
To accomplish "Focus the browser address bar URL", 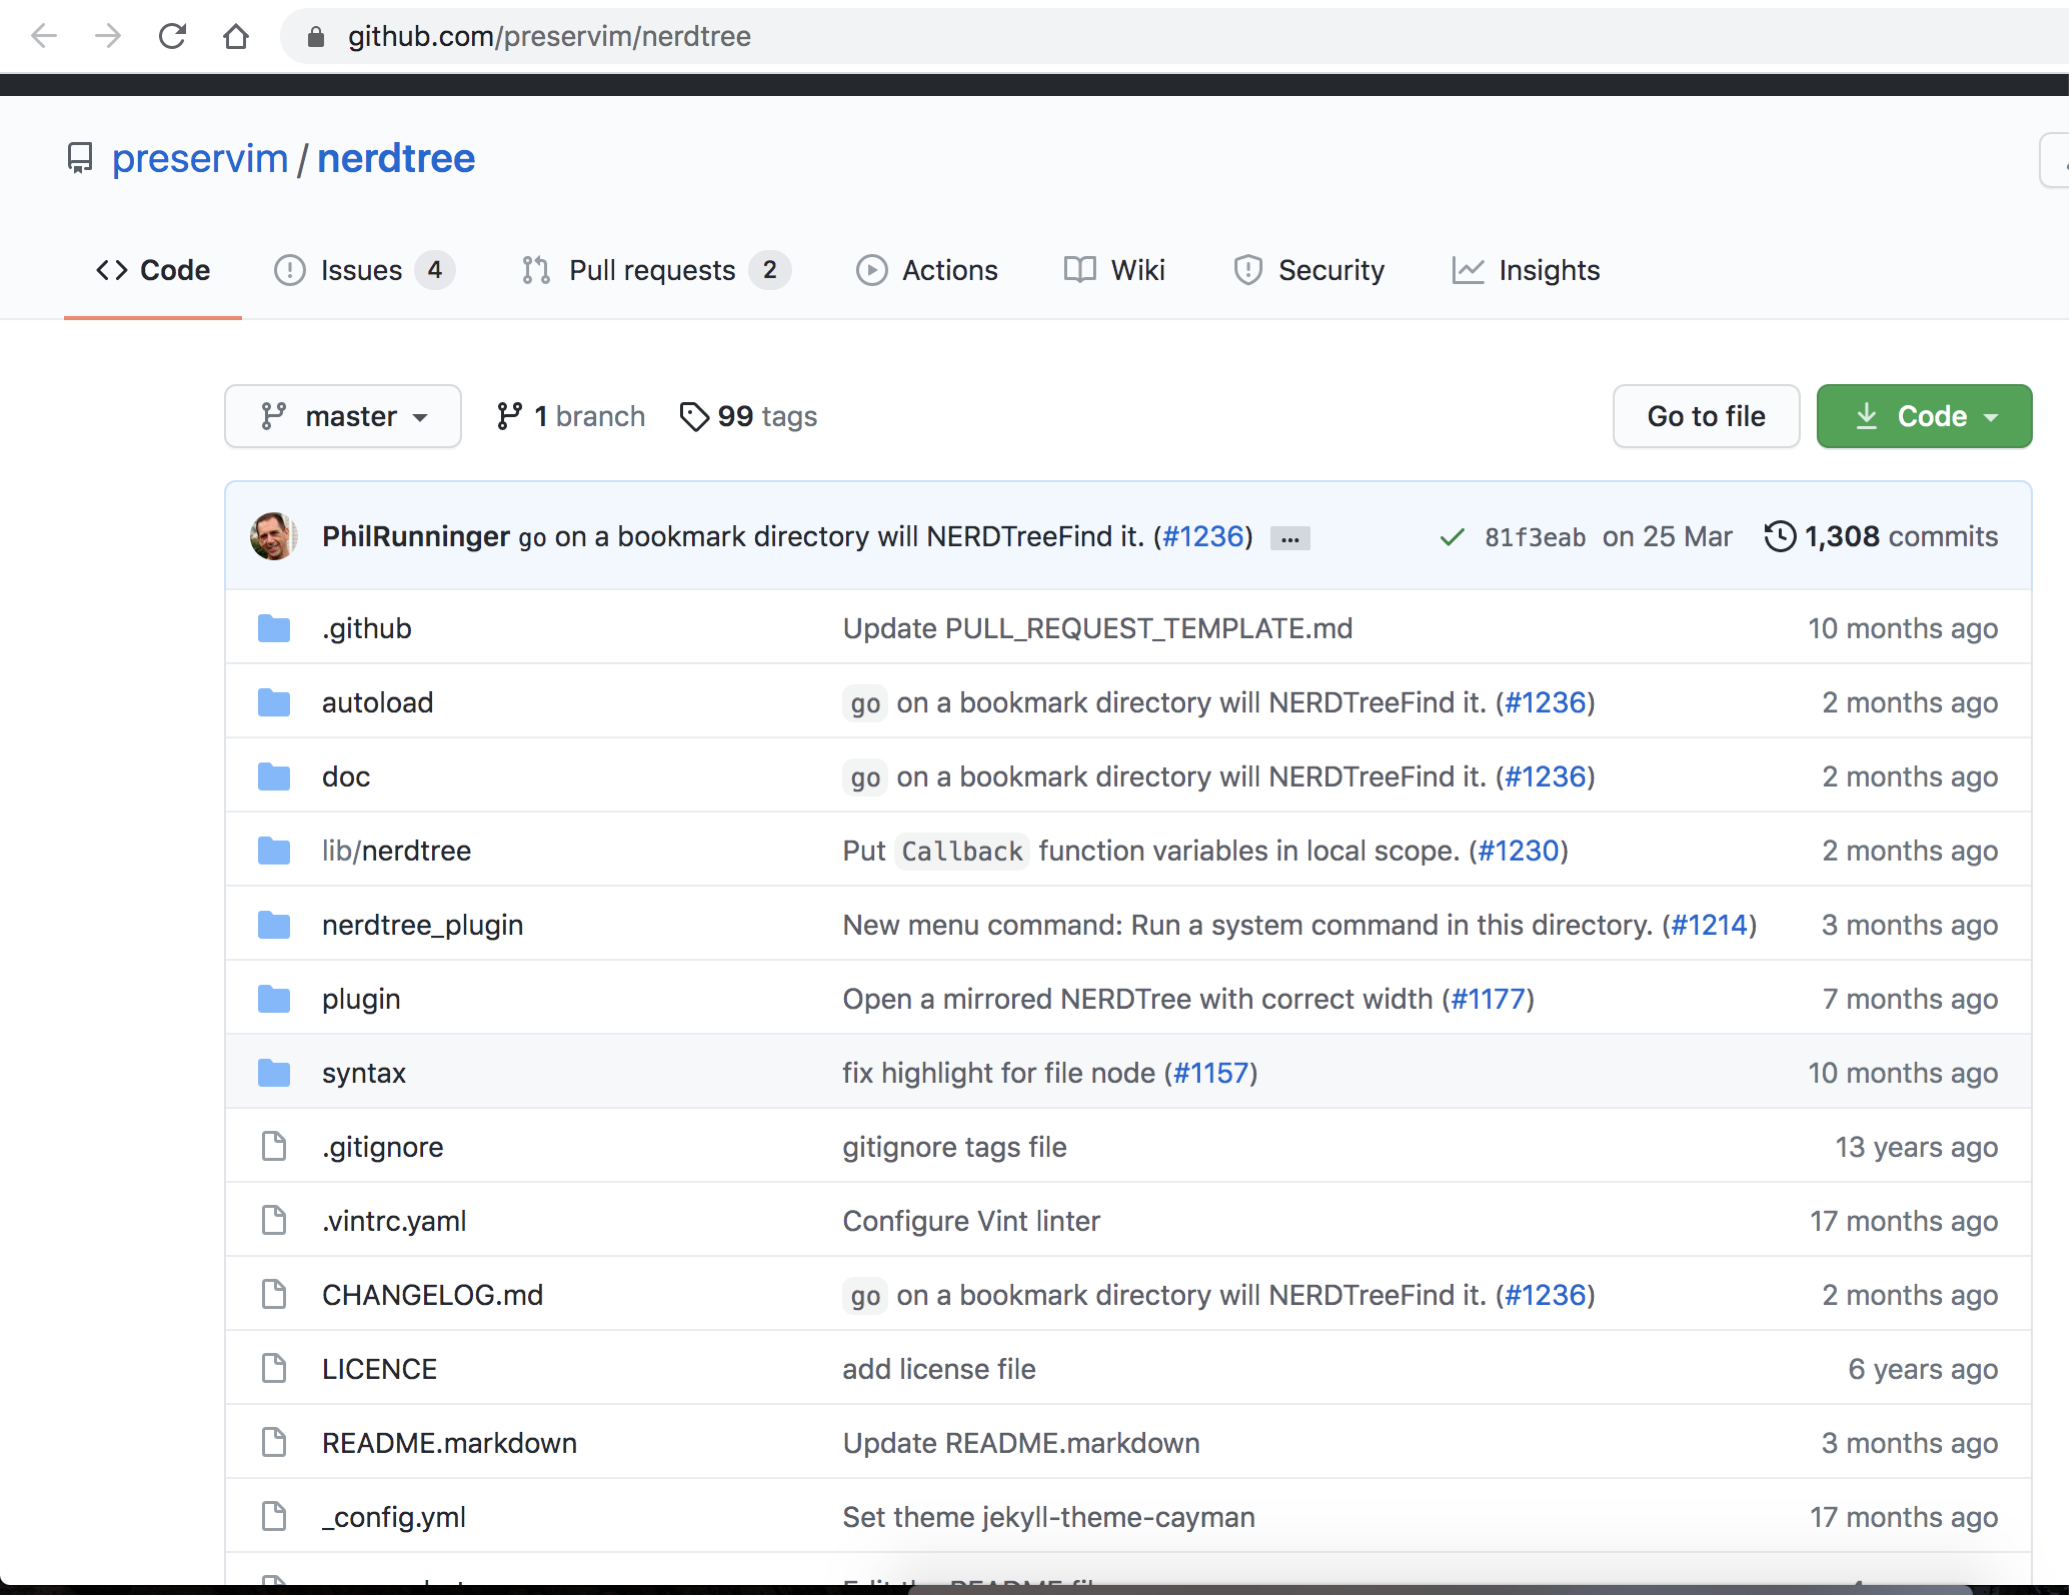I will (x=549, y=37).
